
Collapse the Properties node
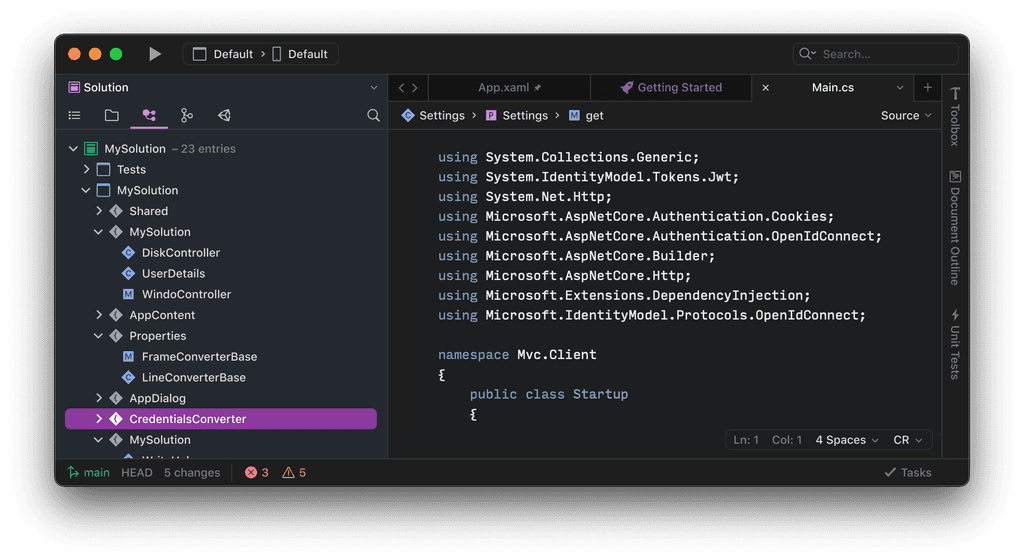[98, 336]
